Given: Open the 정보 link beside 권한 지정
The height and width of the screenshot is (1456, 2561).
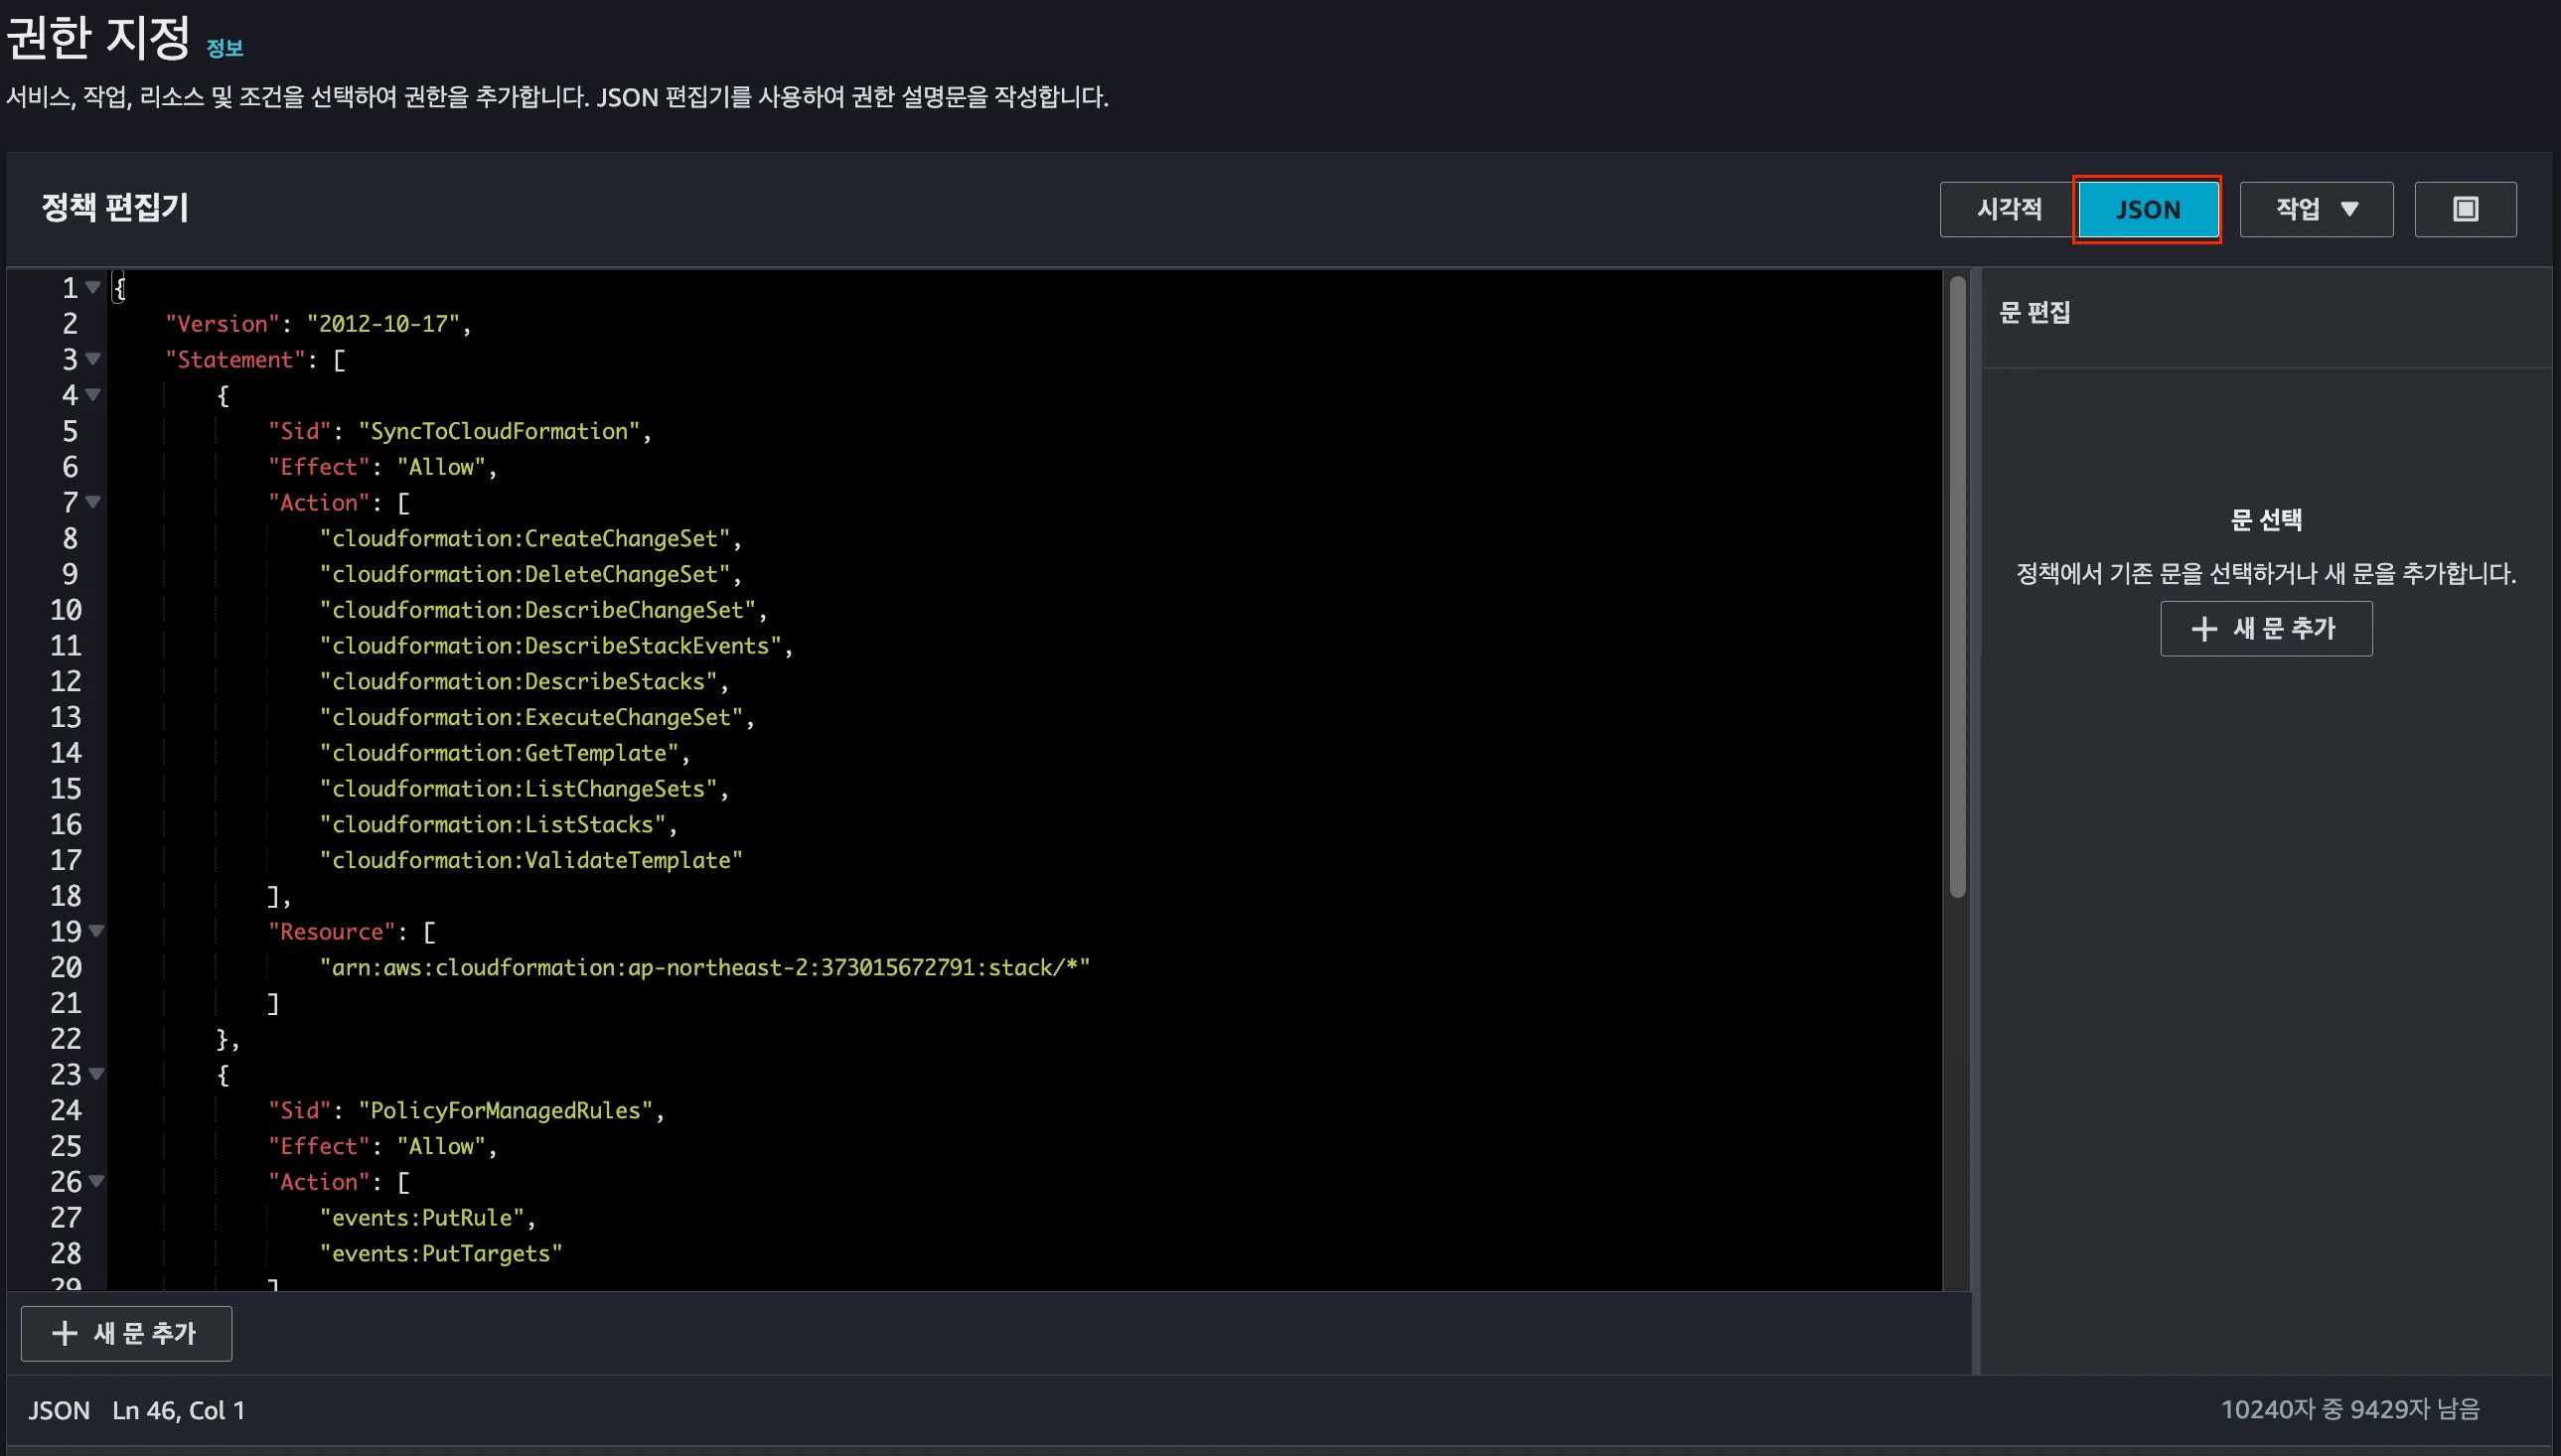Looking at the screenshot, I should point(224,47).
